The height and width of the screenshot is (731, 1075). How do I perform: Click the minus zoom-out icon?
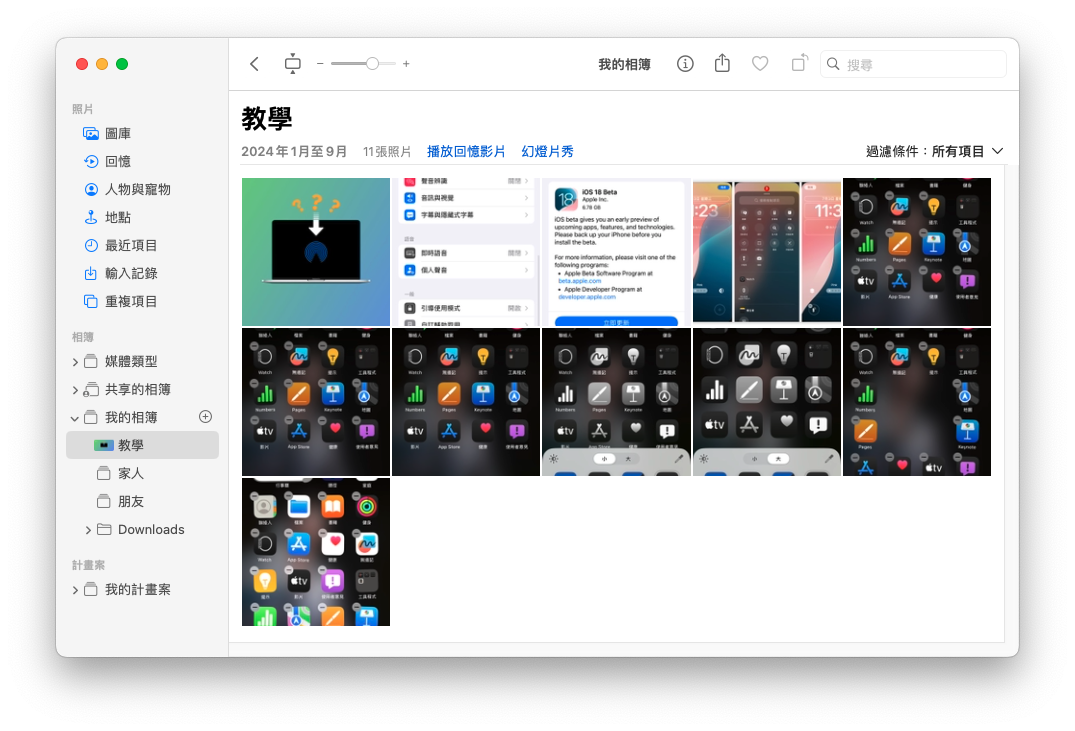pyautogui.click(x=319, y=64)
